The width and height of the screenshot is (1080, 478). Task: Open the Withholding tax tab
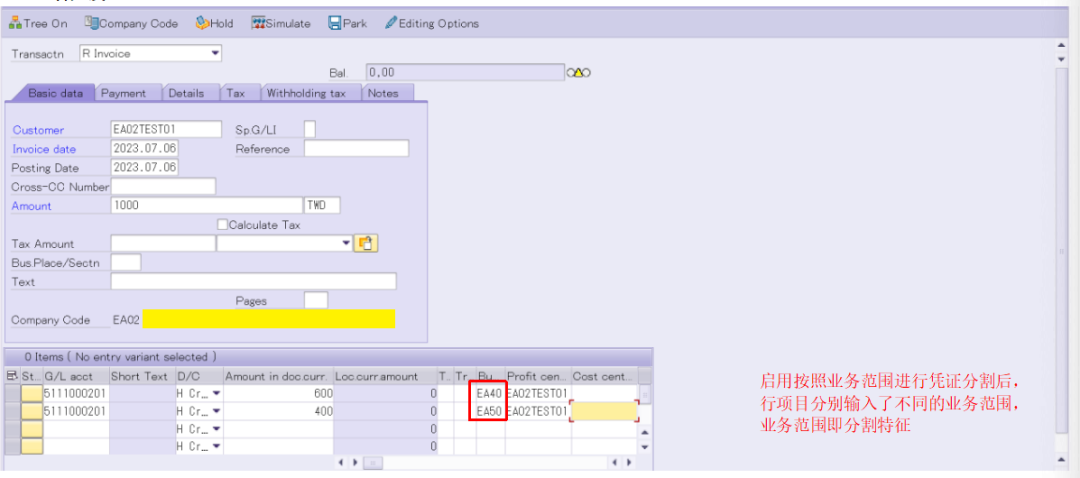[x=306, y=93]
